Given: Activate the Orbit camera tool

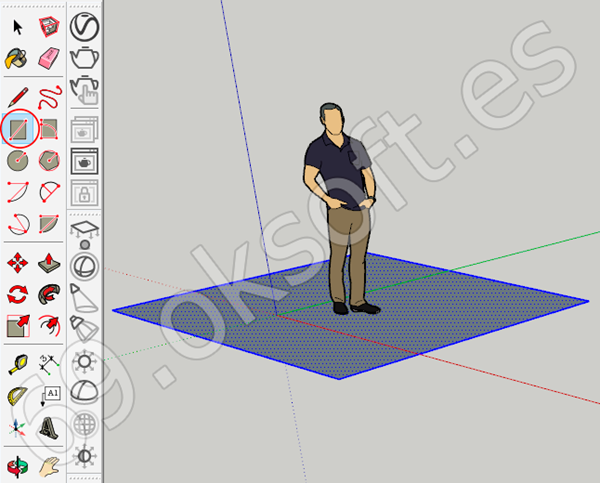Looking at the screenshot, I should pyautogui.click(x=18, y=467).
